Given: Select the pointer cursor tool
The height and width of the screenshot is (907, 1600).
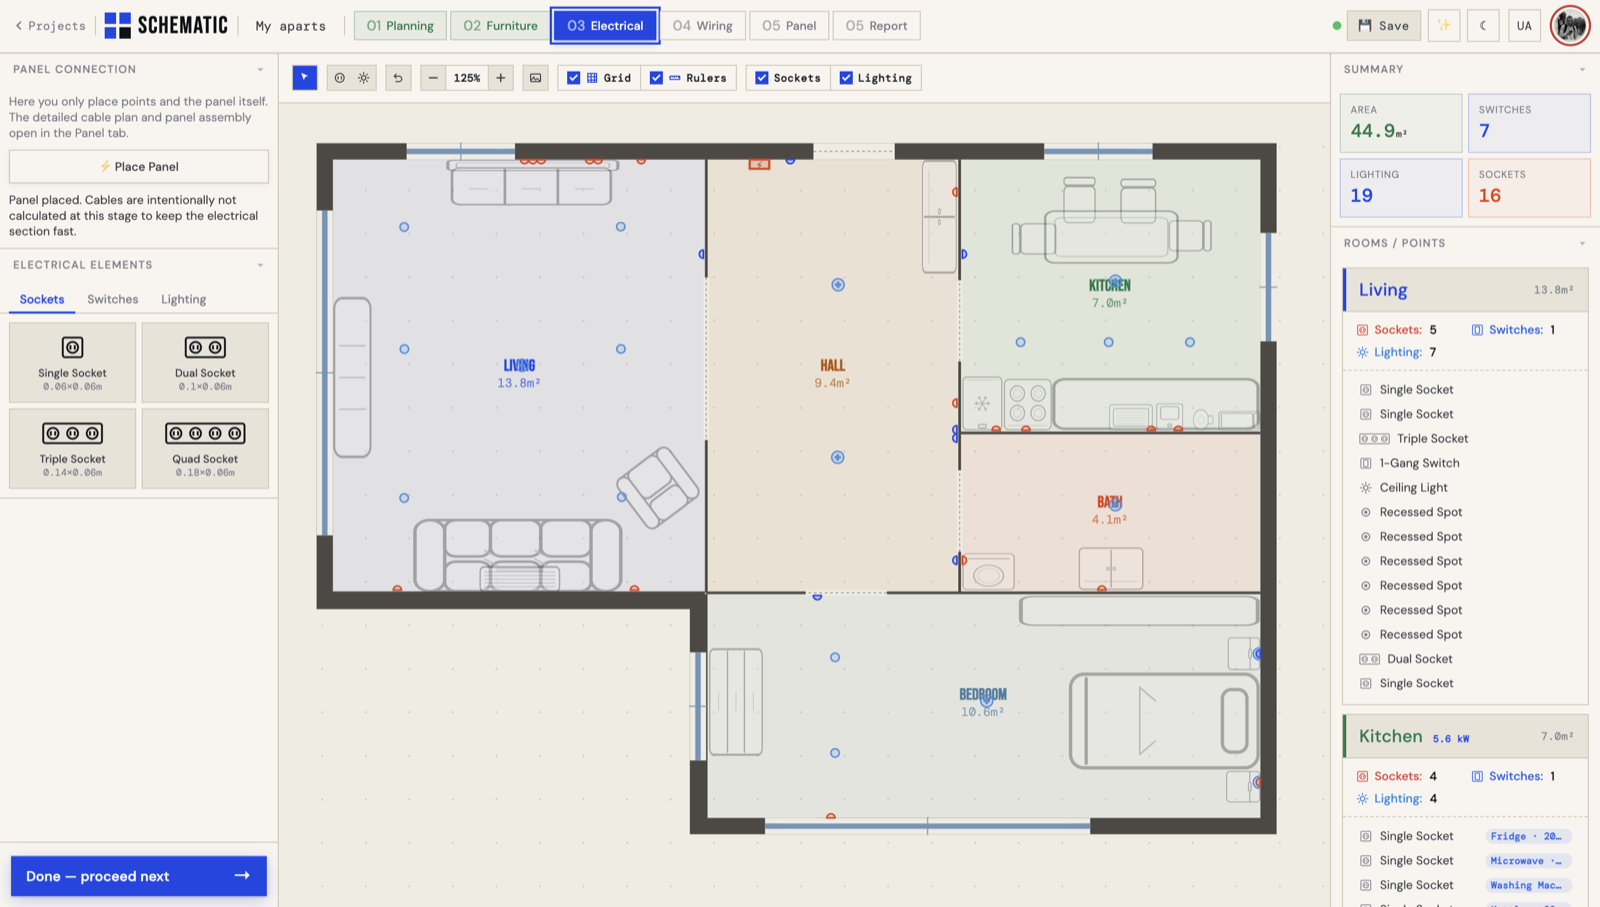Looking at the screenshot, I should [305, 78].
